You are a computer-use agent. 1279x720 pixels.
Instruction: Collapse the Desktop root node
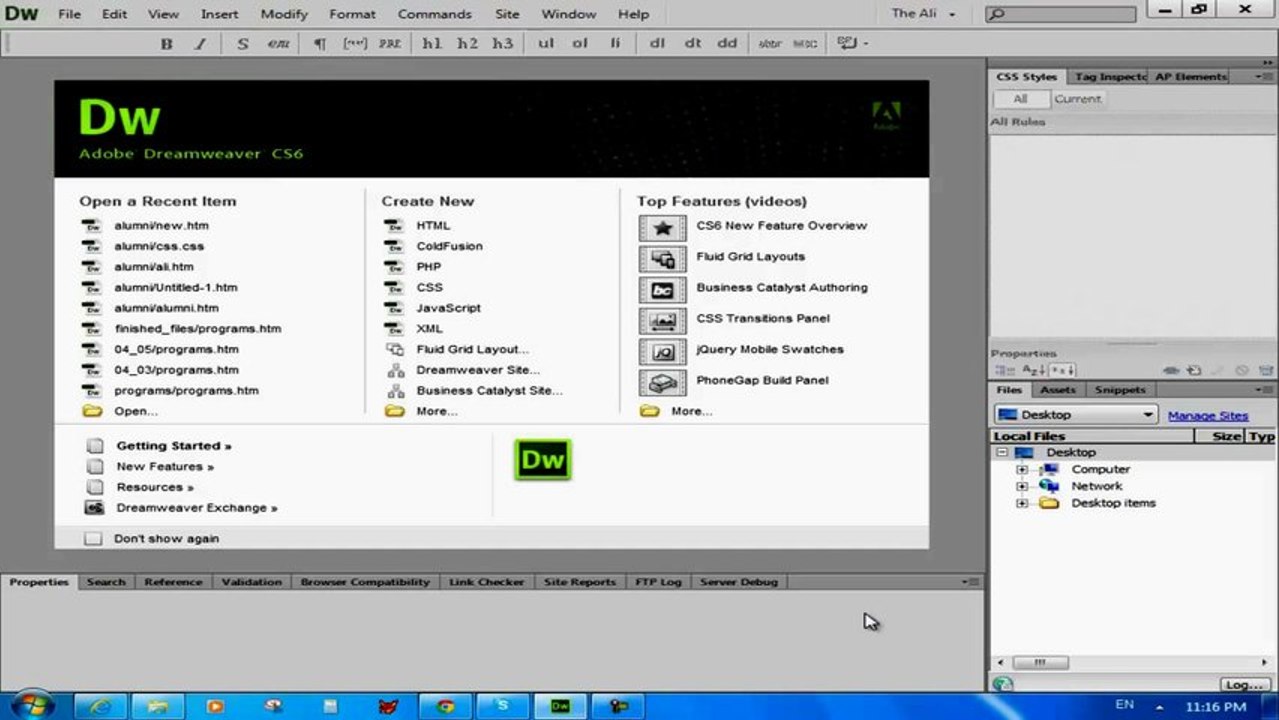tap(1001, 452)
